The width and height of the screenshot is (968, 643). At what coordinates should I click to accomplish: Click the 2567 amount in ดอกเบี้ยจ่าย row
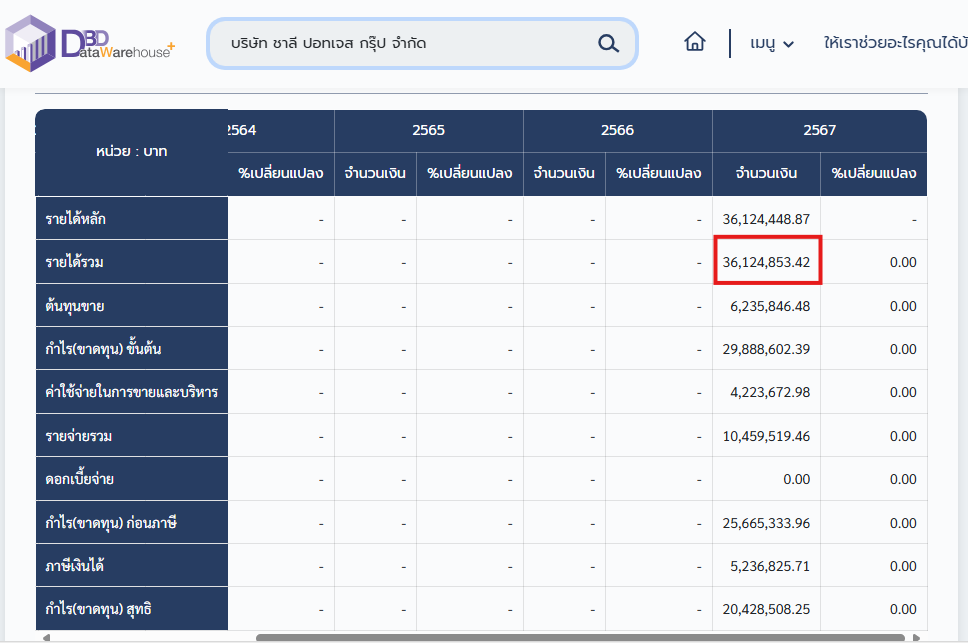click(x=796, y=479)
